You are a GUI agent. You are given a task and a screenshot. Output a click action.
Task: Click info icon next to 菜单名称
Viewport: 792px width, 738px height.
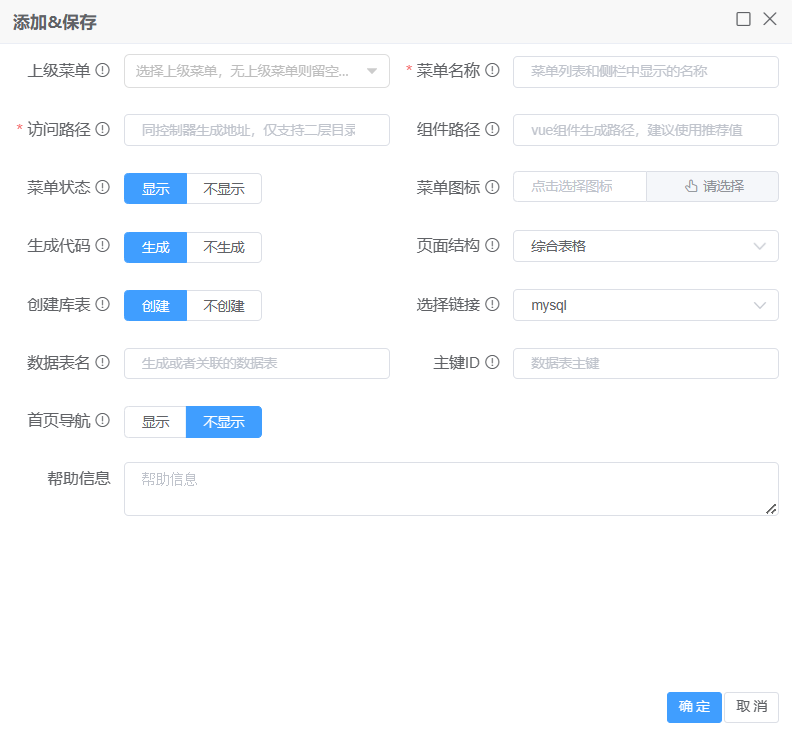(492, 71)
